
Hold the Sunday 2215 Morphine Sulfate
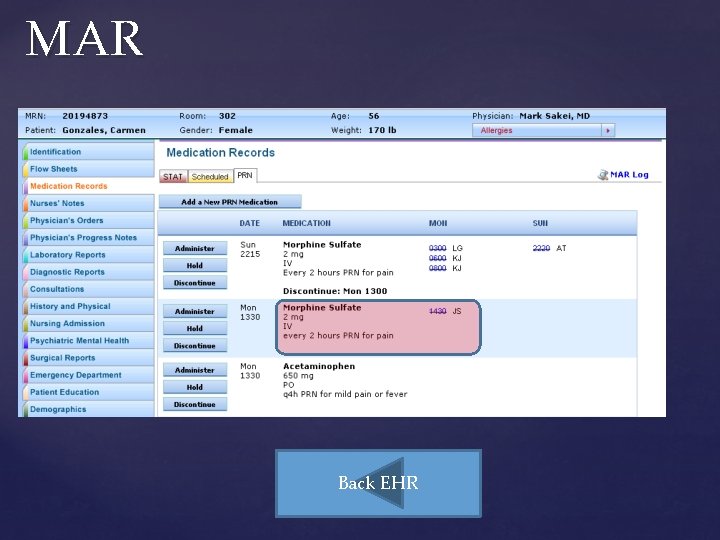tap(195, 265)
